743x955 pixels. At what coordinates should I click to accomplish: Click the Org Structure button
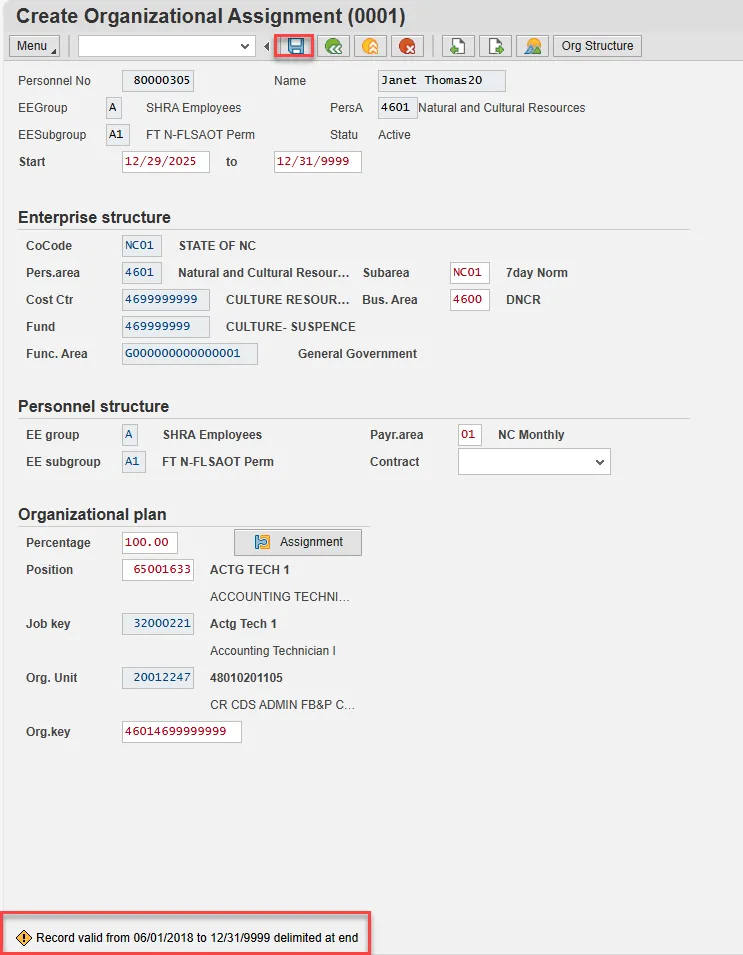point(597,46)
